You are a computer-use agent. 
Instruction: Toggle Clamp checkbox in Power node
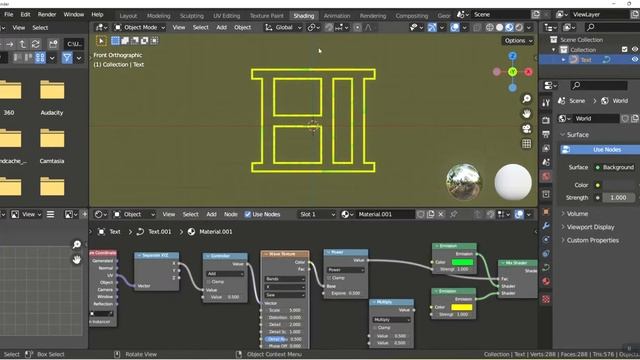pyautogui.click(x=329, y=278)
